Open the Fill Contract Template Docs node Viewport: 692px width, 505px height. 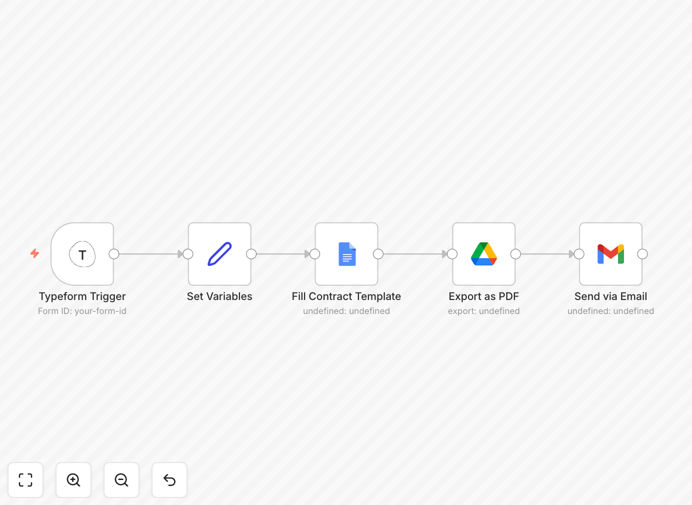click(x=346, y=254)
